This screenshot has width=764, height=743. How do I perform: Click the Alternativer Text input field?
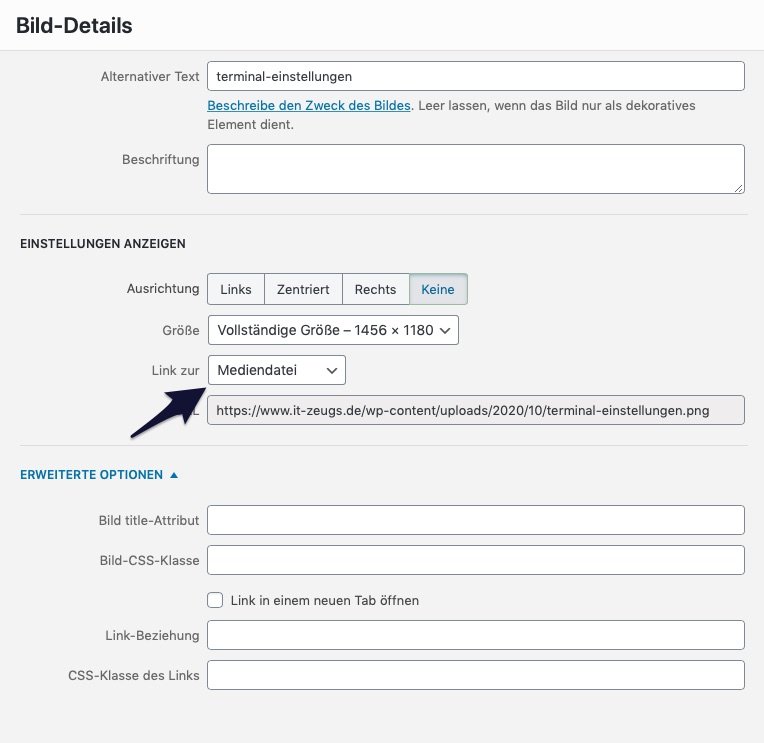(x=476, y=76)
